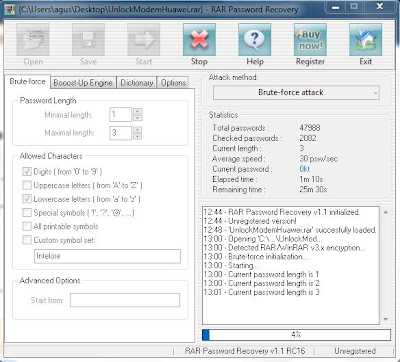The image size is (400, 362).
Task: Click the Maximal length input field
Action: click(121, 133)
